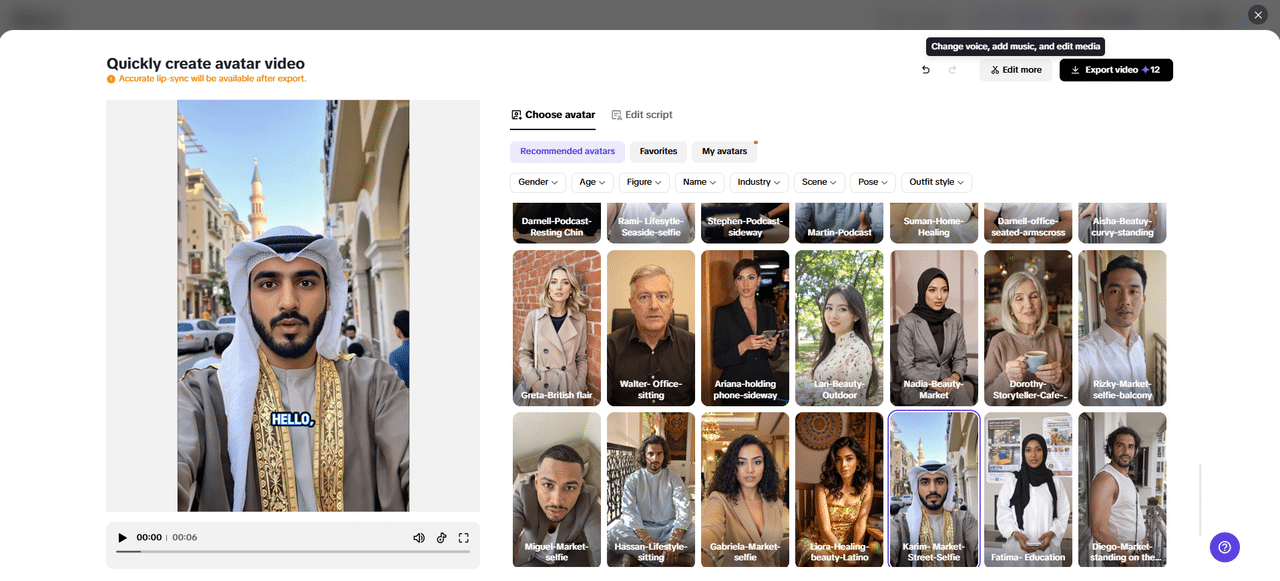Select the Recommended avatars tab
Viewport: 1280px width, 581px height.
567,152
